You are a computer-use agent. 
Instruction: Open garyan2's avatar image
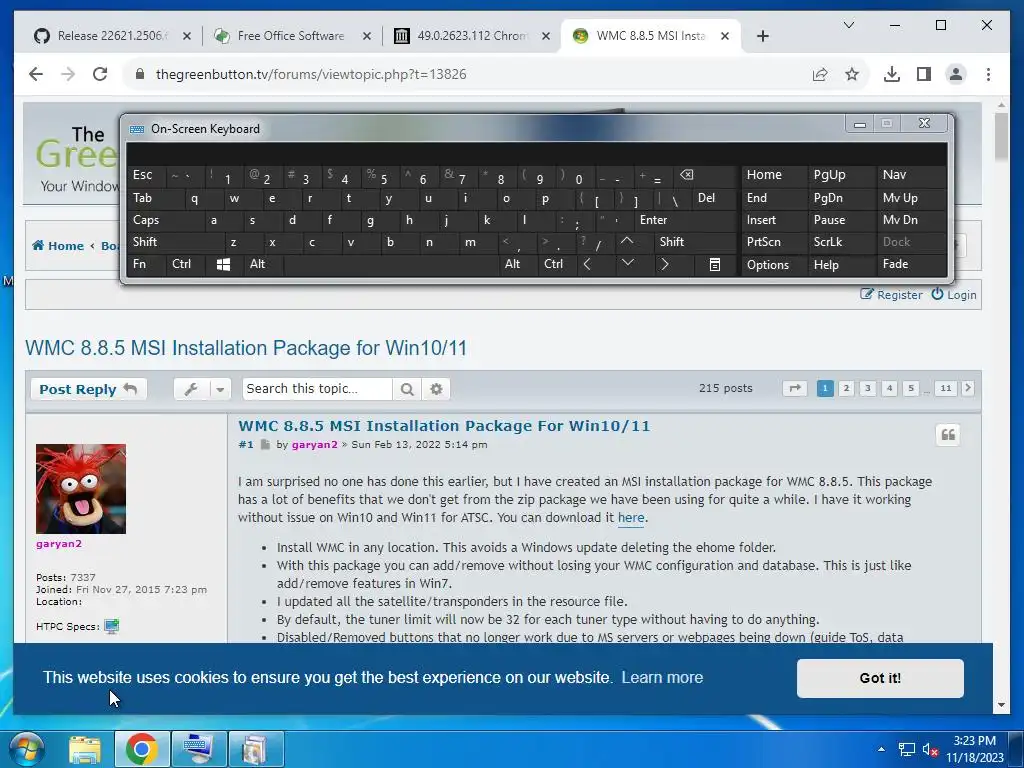click(x=81, y=489)
